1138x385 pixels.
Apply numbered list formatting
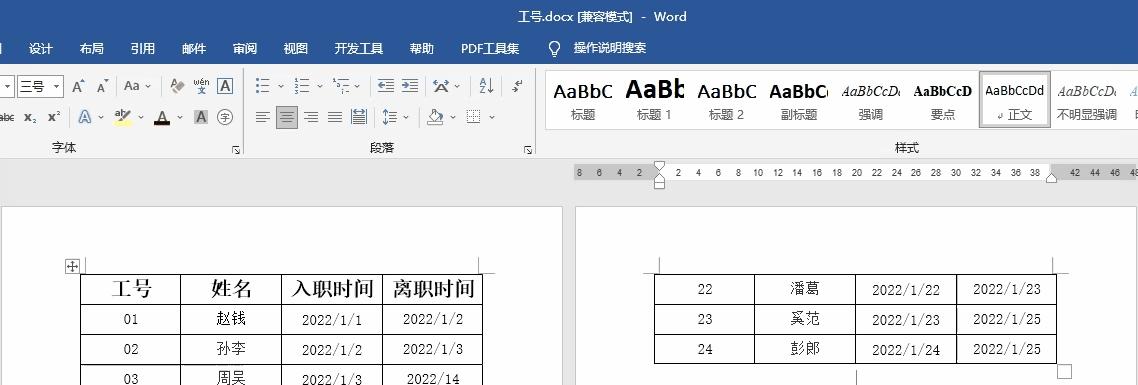click(302, 86)
